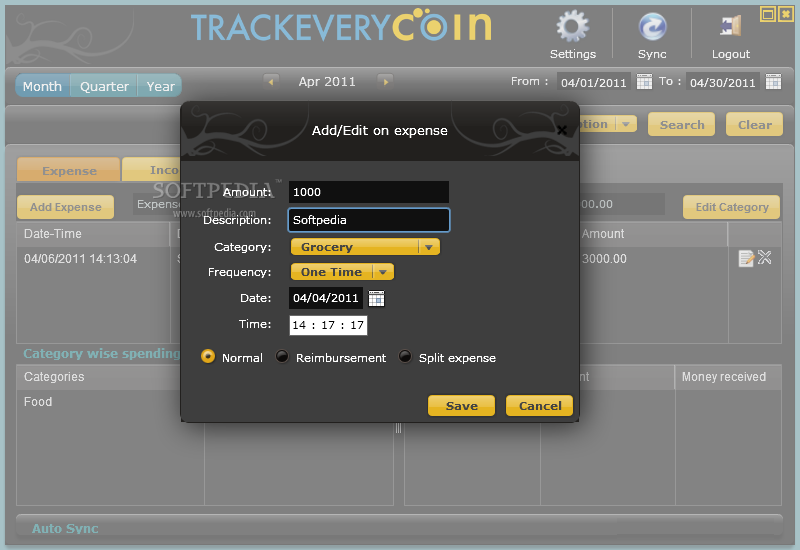Click the Amount field containing 1000
Screen dimensions: 800x550
tap(369, 192)
